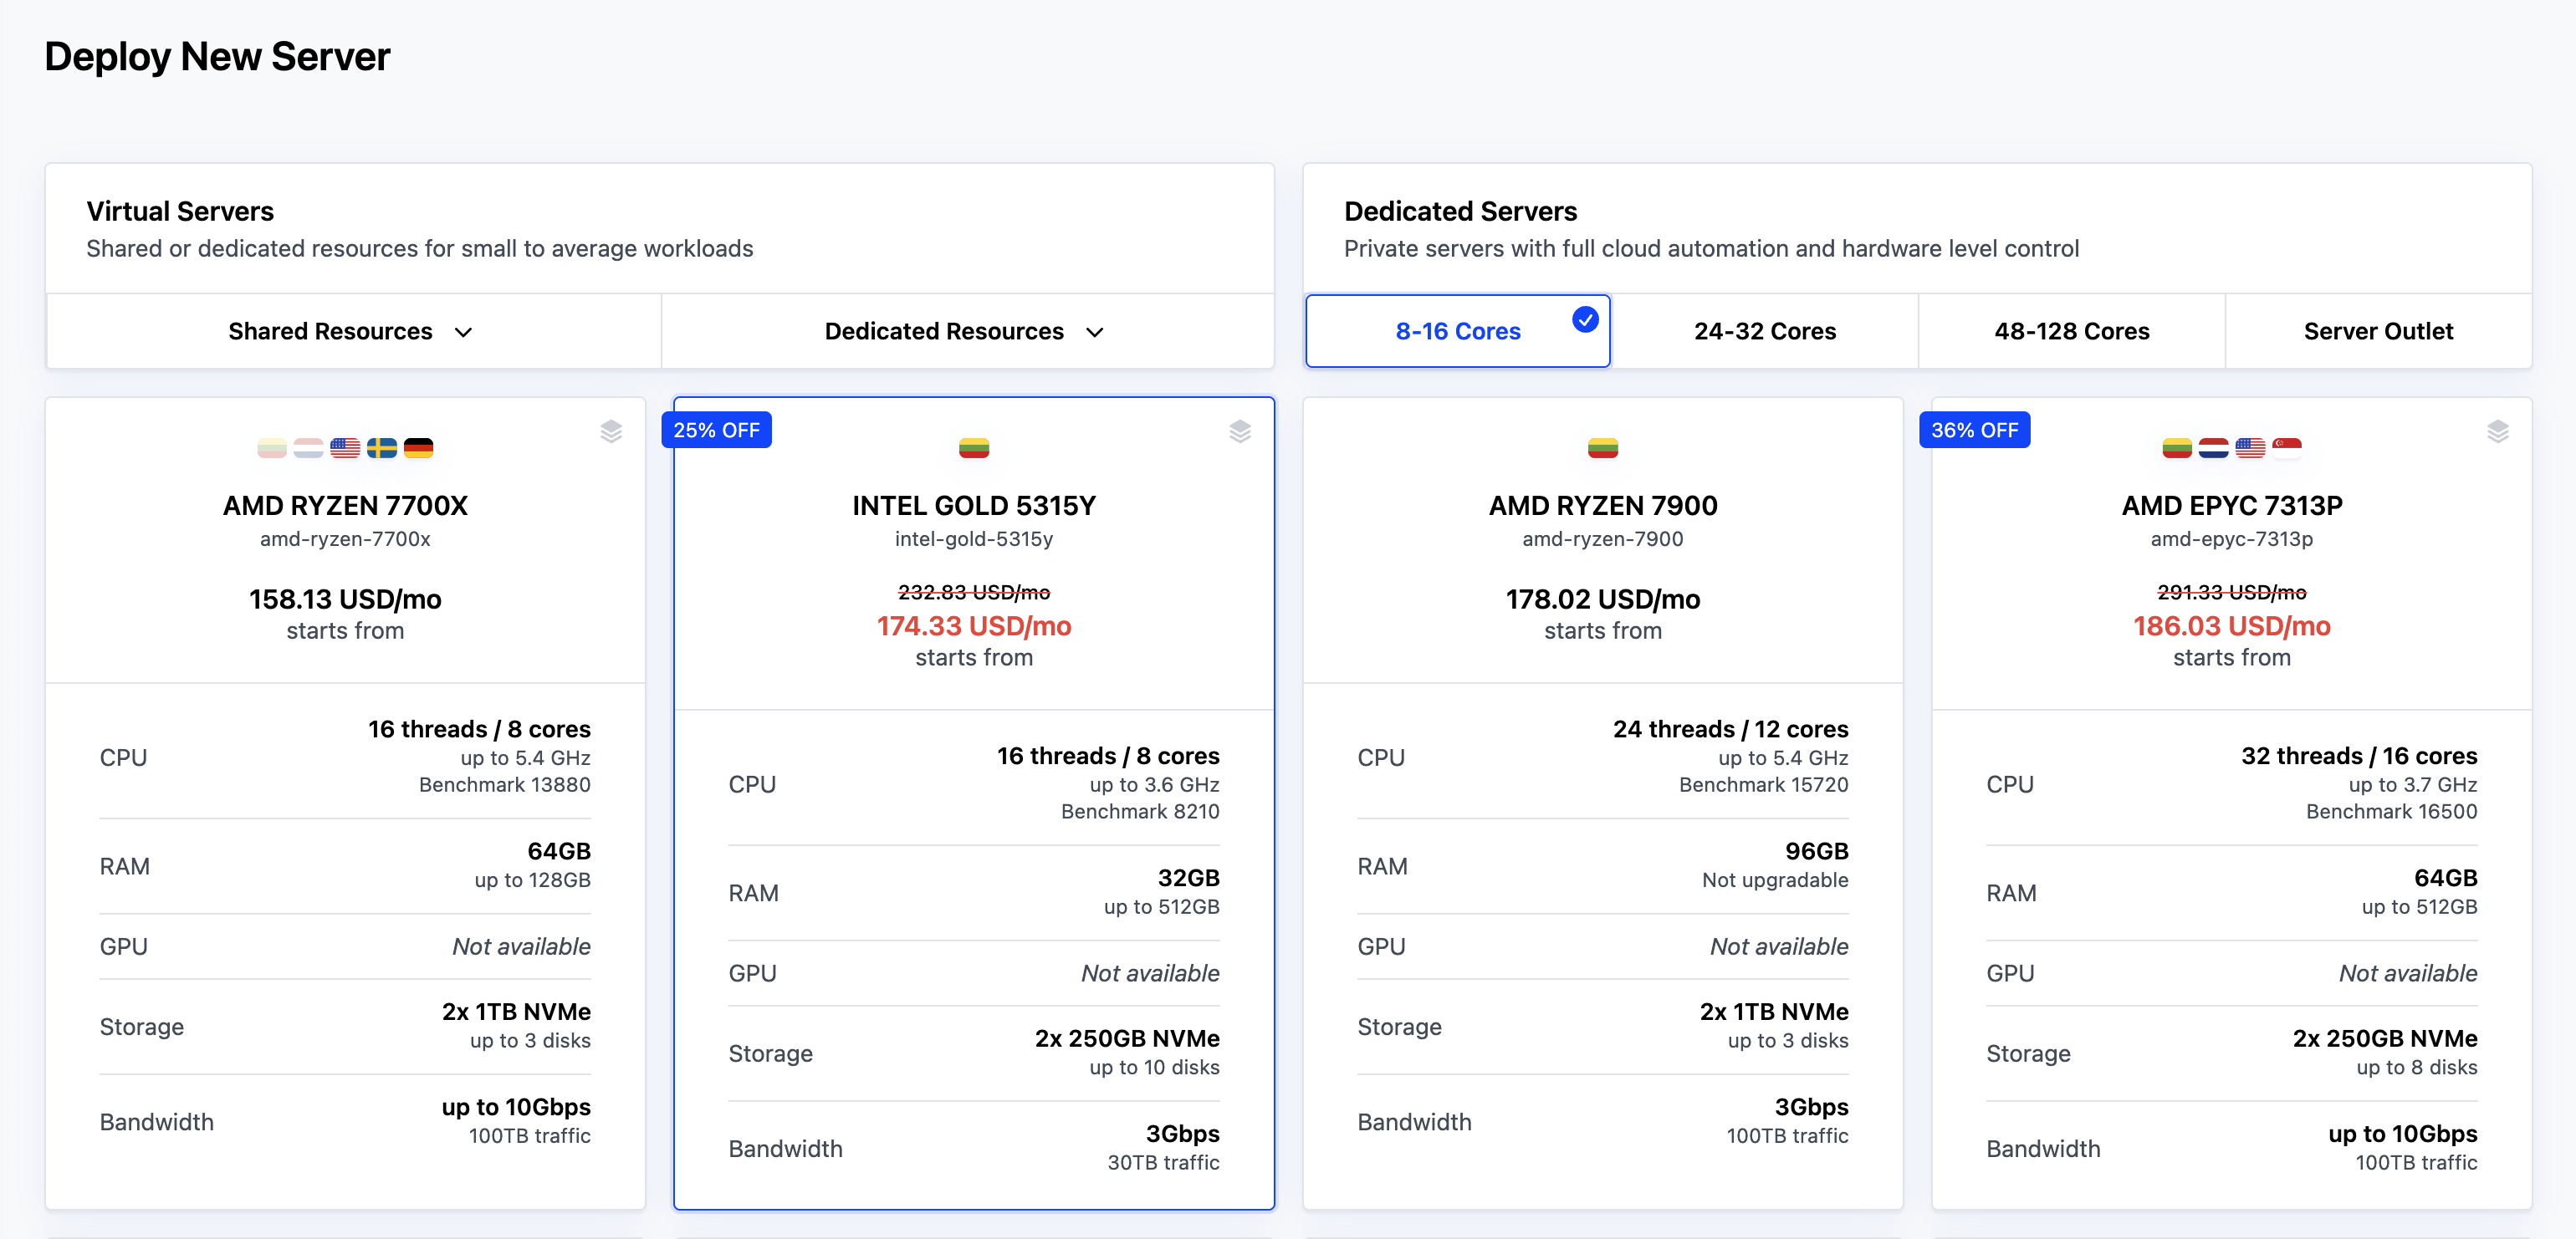Viewport: 2576px width, 1239px height.
Task: Open the Server Outlet tab
Action: (x=2377, y=331)
